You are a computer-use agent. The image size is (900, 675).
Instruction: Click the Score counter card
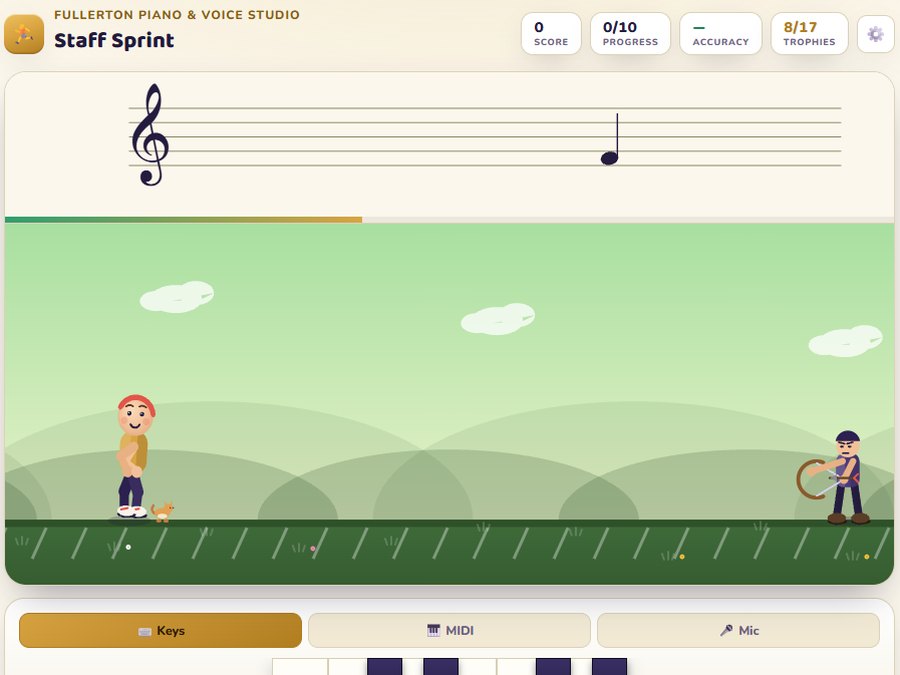point(551,34)
